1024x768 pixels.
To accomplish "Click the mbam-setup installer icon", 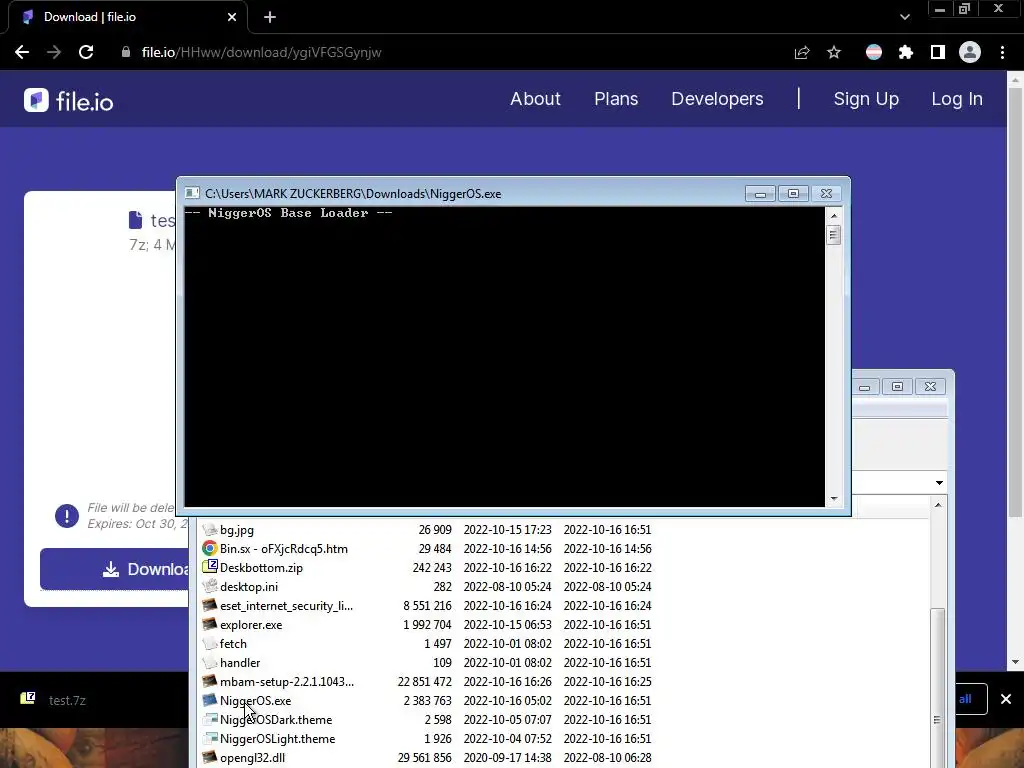I will pos(210,681).
